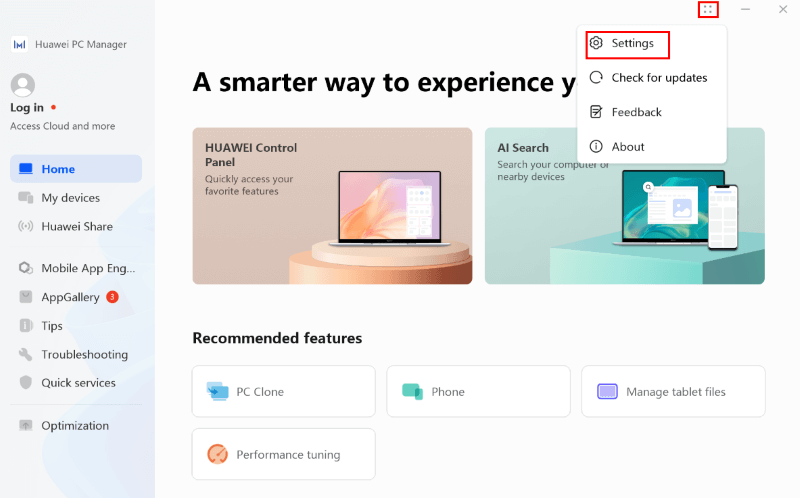Open Huawei Share section
The width and height of the screenshot is (800, 498).
[76, 226]
